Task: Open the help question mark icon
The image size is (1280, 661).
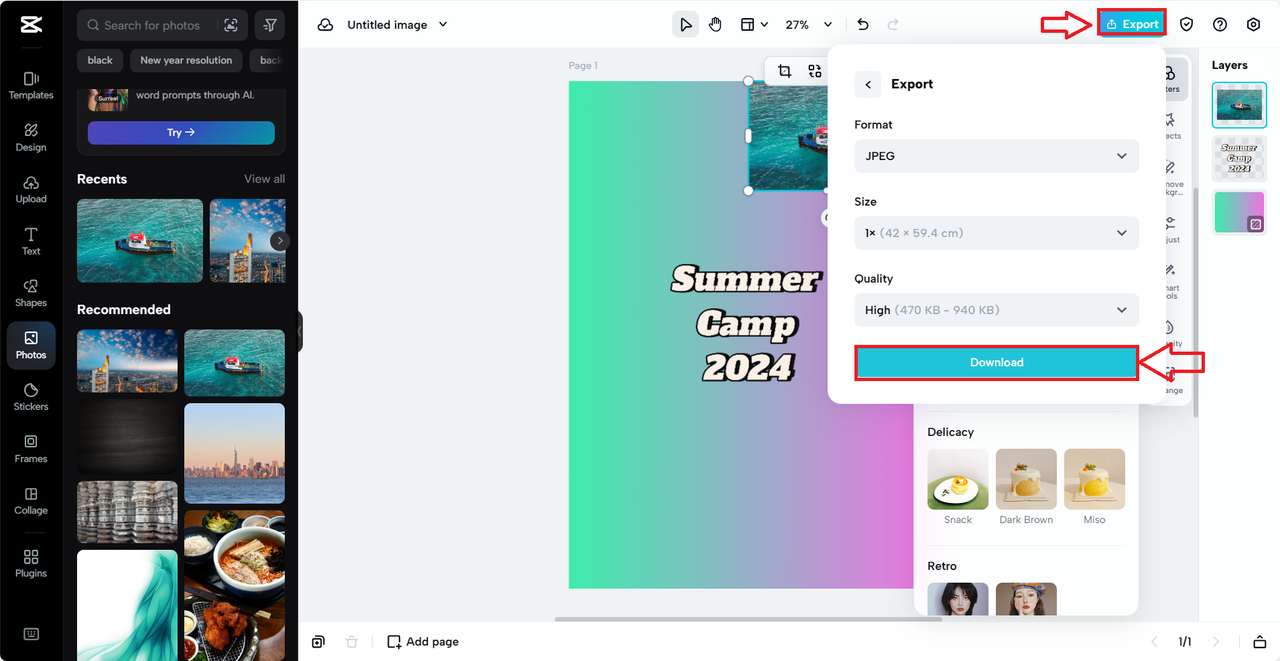Action: [1220, 25]
